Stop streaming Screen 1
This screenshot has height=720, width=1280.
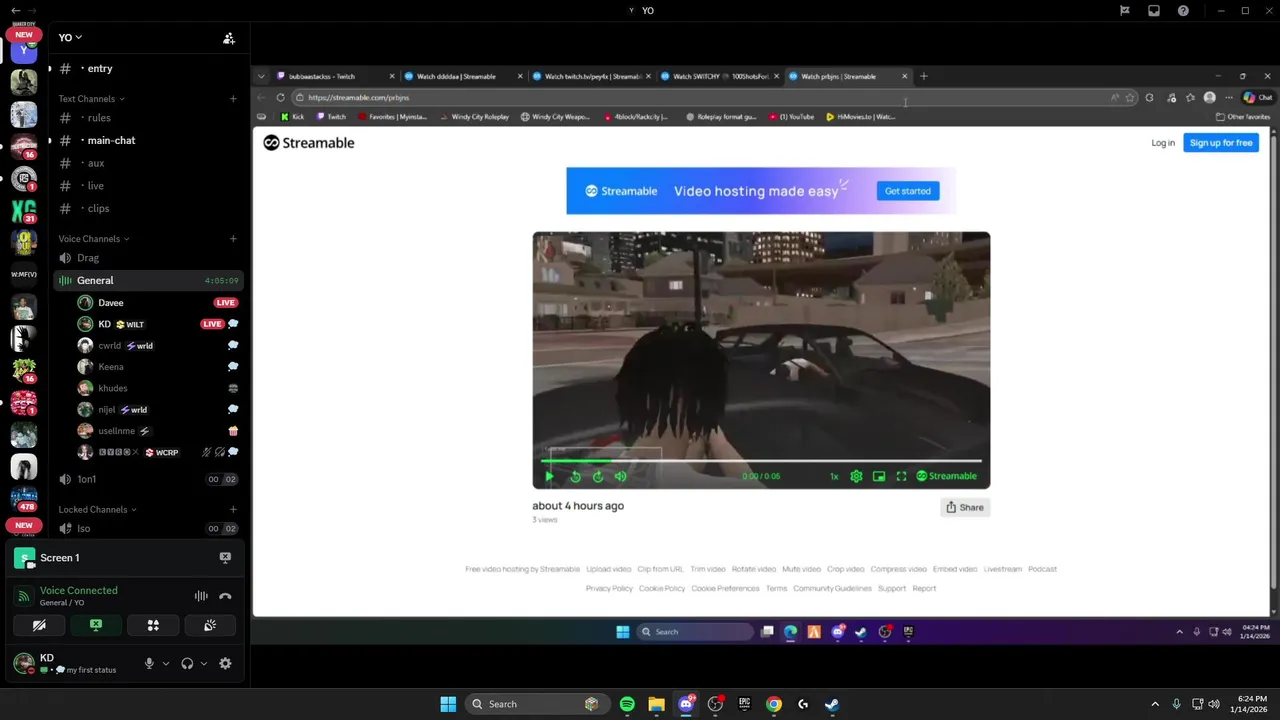point(225,558)
